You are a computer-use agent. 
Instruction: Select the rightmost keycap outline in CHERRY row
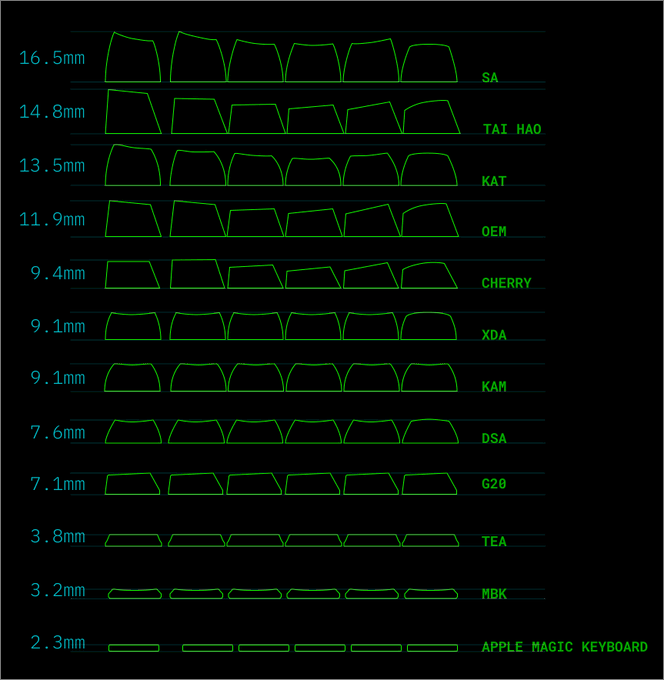(429, 275)
